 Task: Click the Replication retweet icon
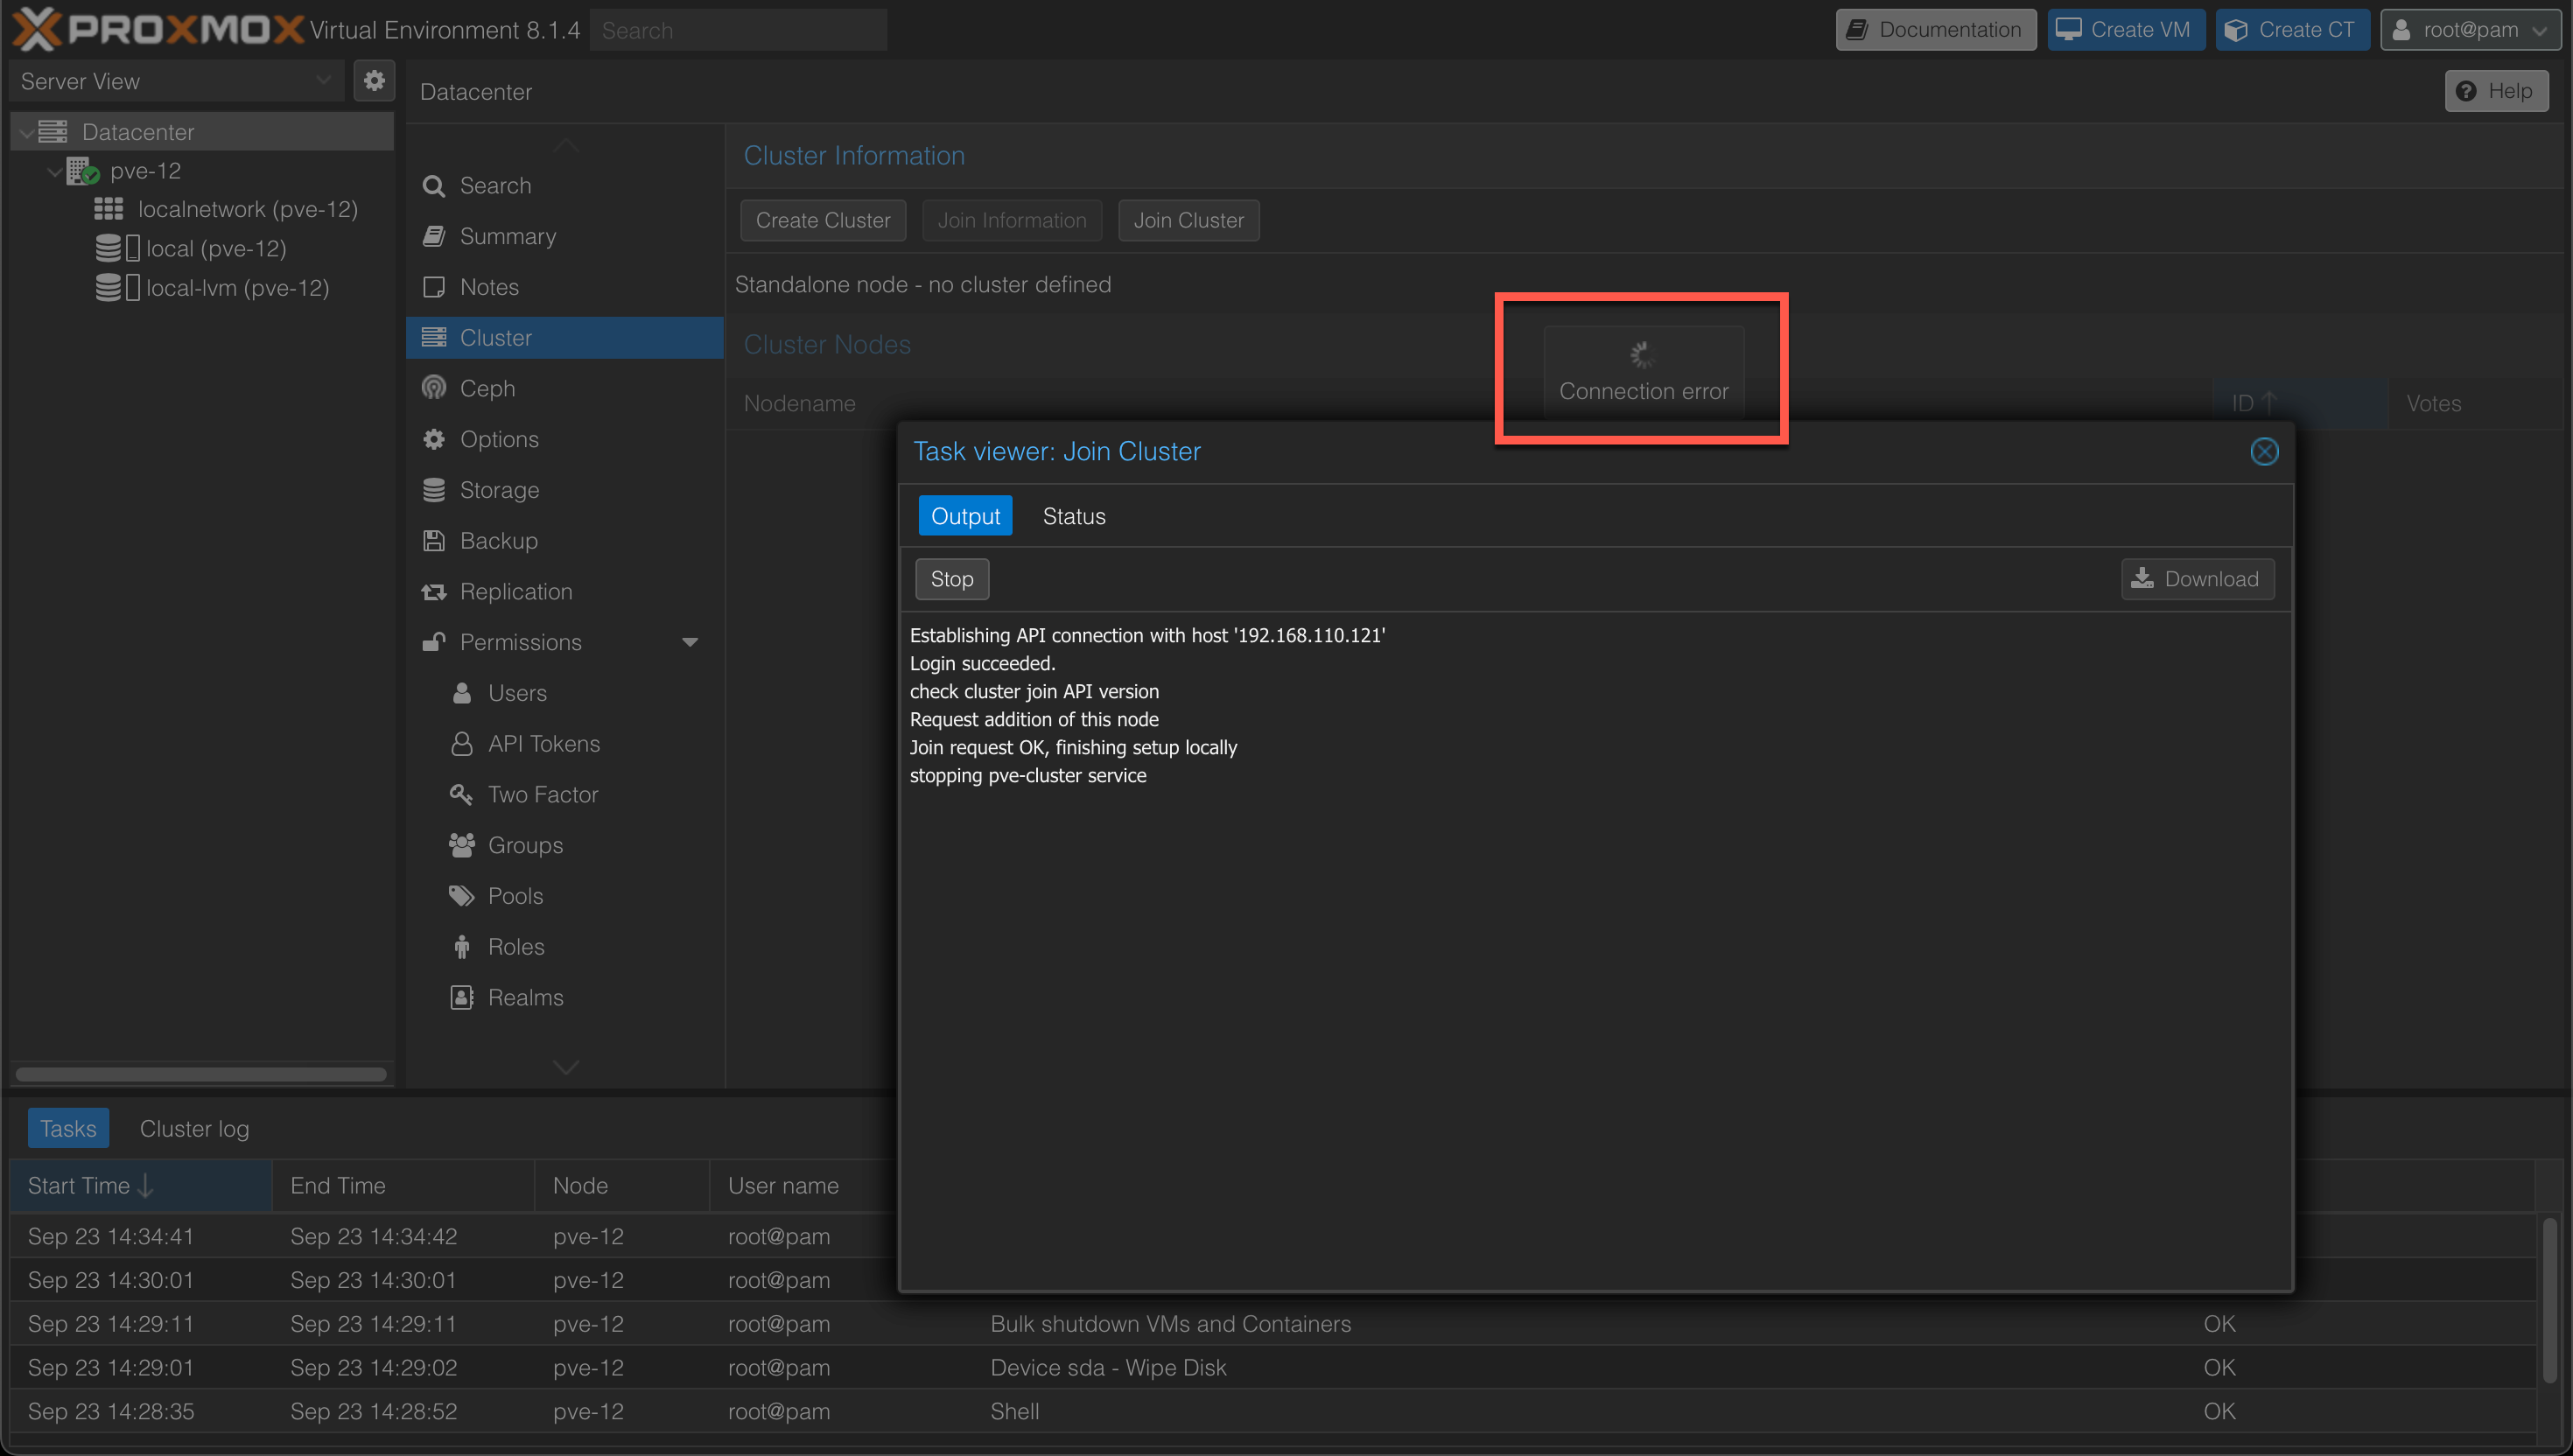[x=433, y=592]
